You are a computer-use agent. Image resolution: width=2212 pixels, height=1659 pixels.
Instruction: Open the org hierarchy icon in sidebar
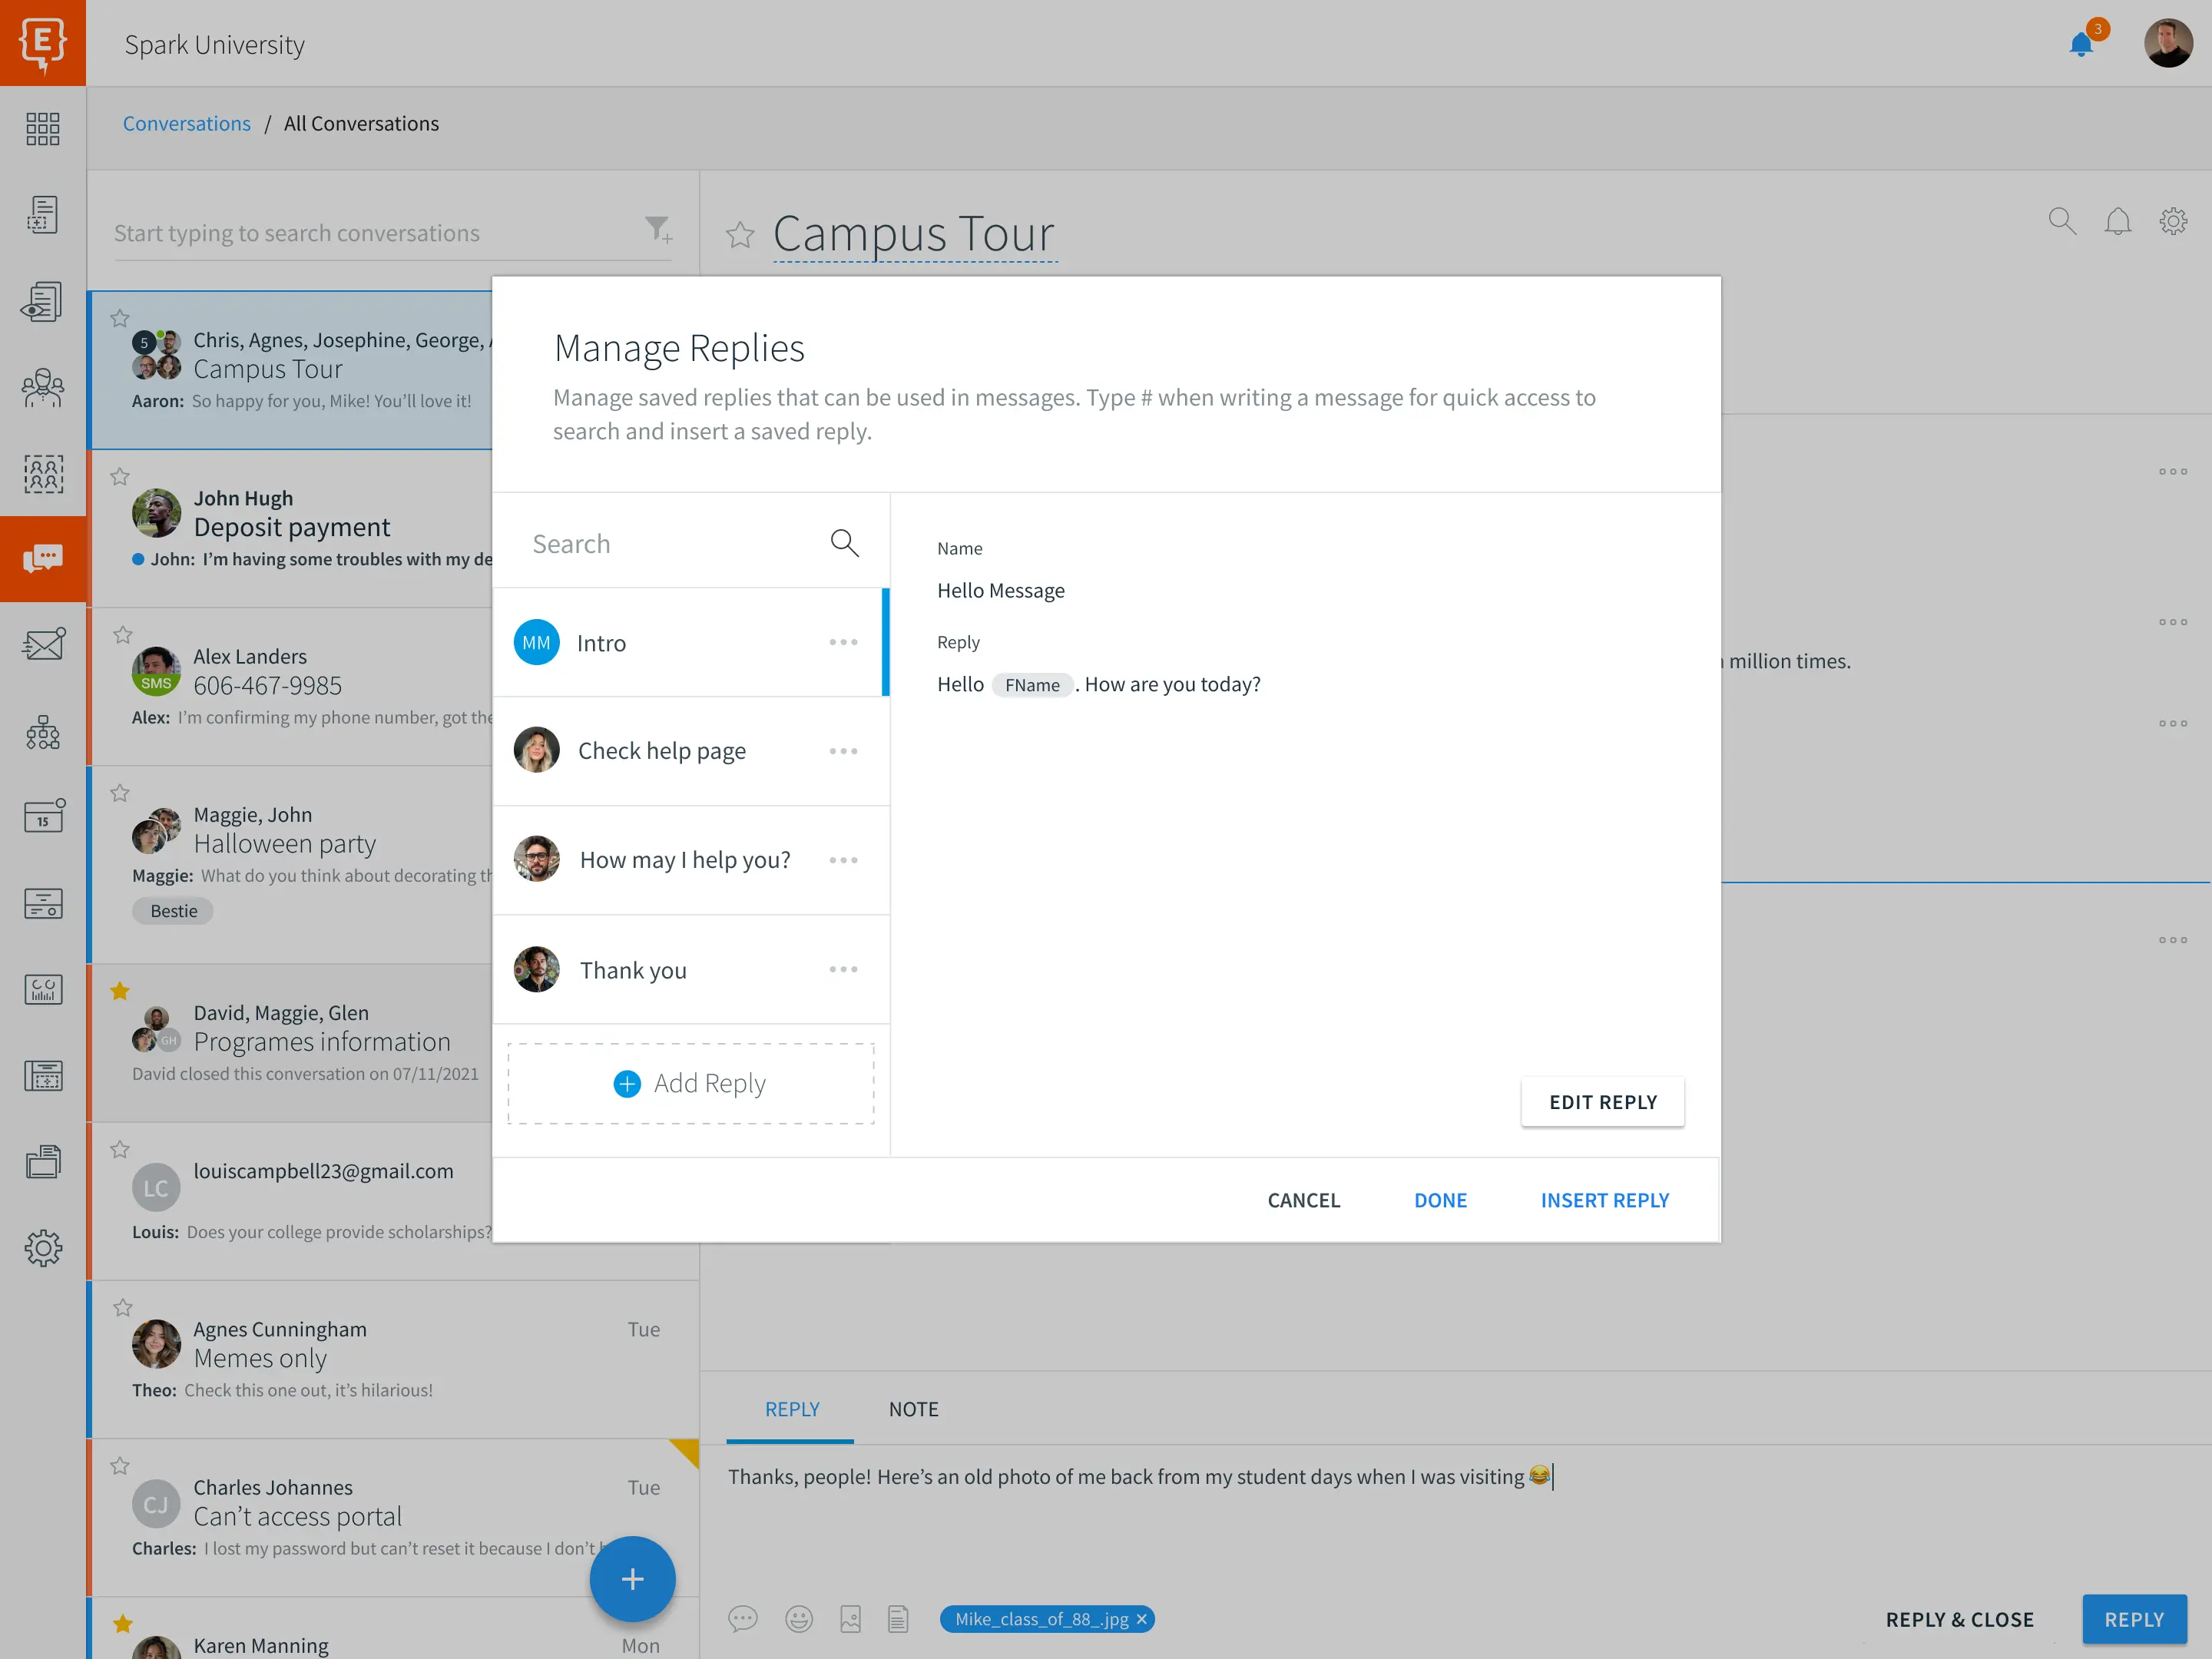(43, 732)
